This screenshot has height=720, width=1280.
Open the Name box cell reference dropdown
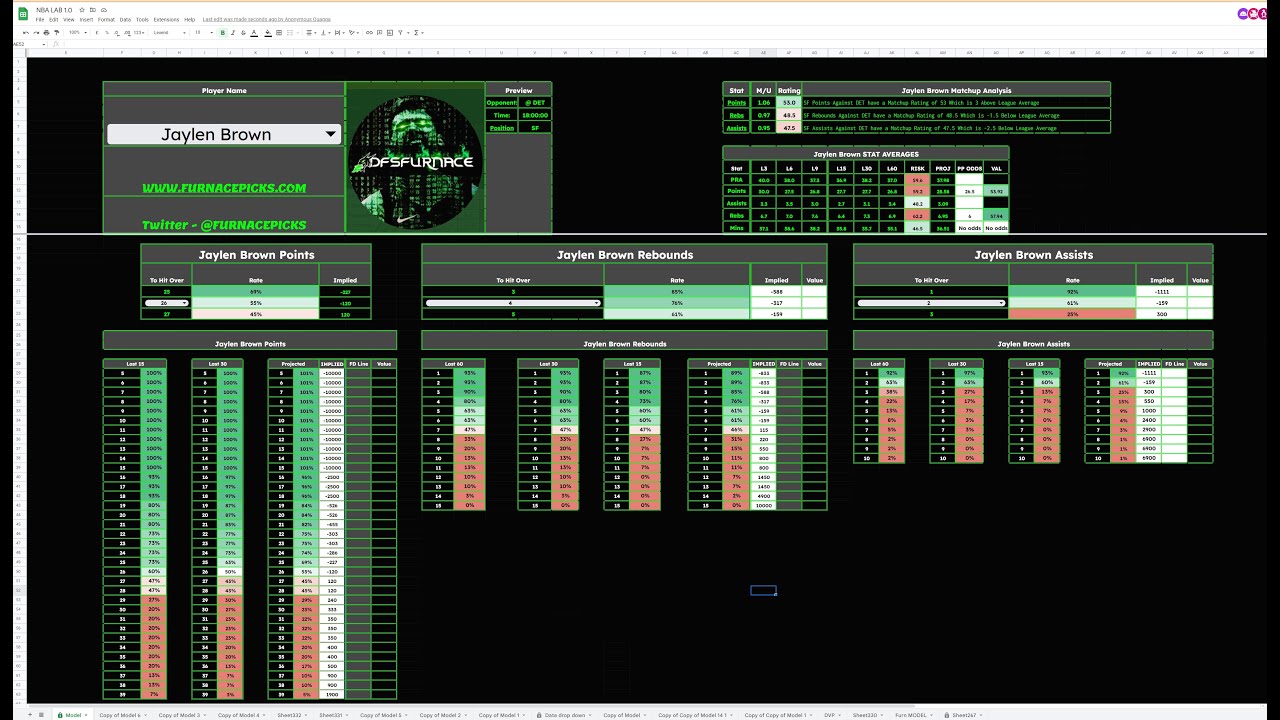[x=44, y=44]
